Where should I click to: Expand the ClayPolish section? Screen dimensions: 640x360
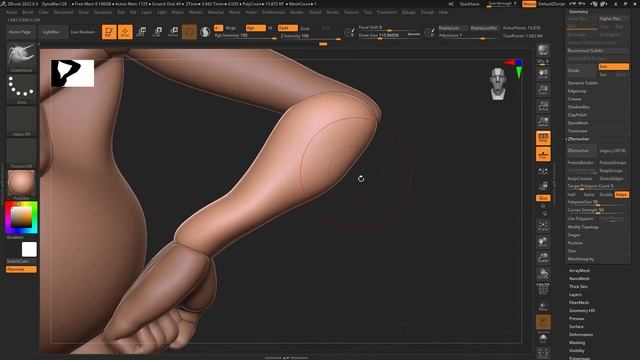click(578, 115)
